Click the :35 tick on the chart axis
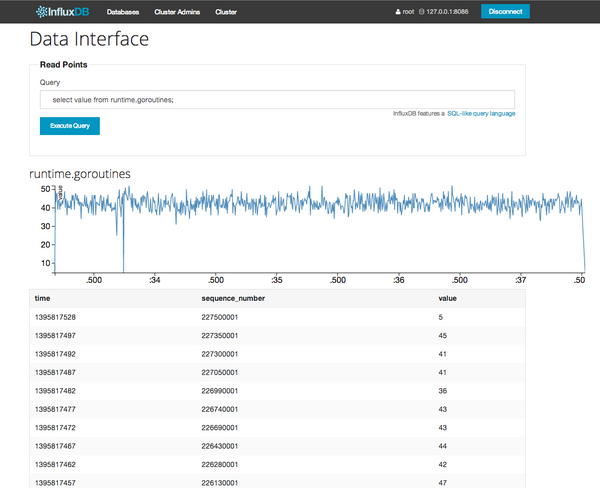Viewport: 600px width, 488px height. coord(277,280)
